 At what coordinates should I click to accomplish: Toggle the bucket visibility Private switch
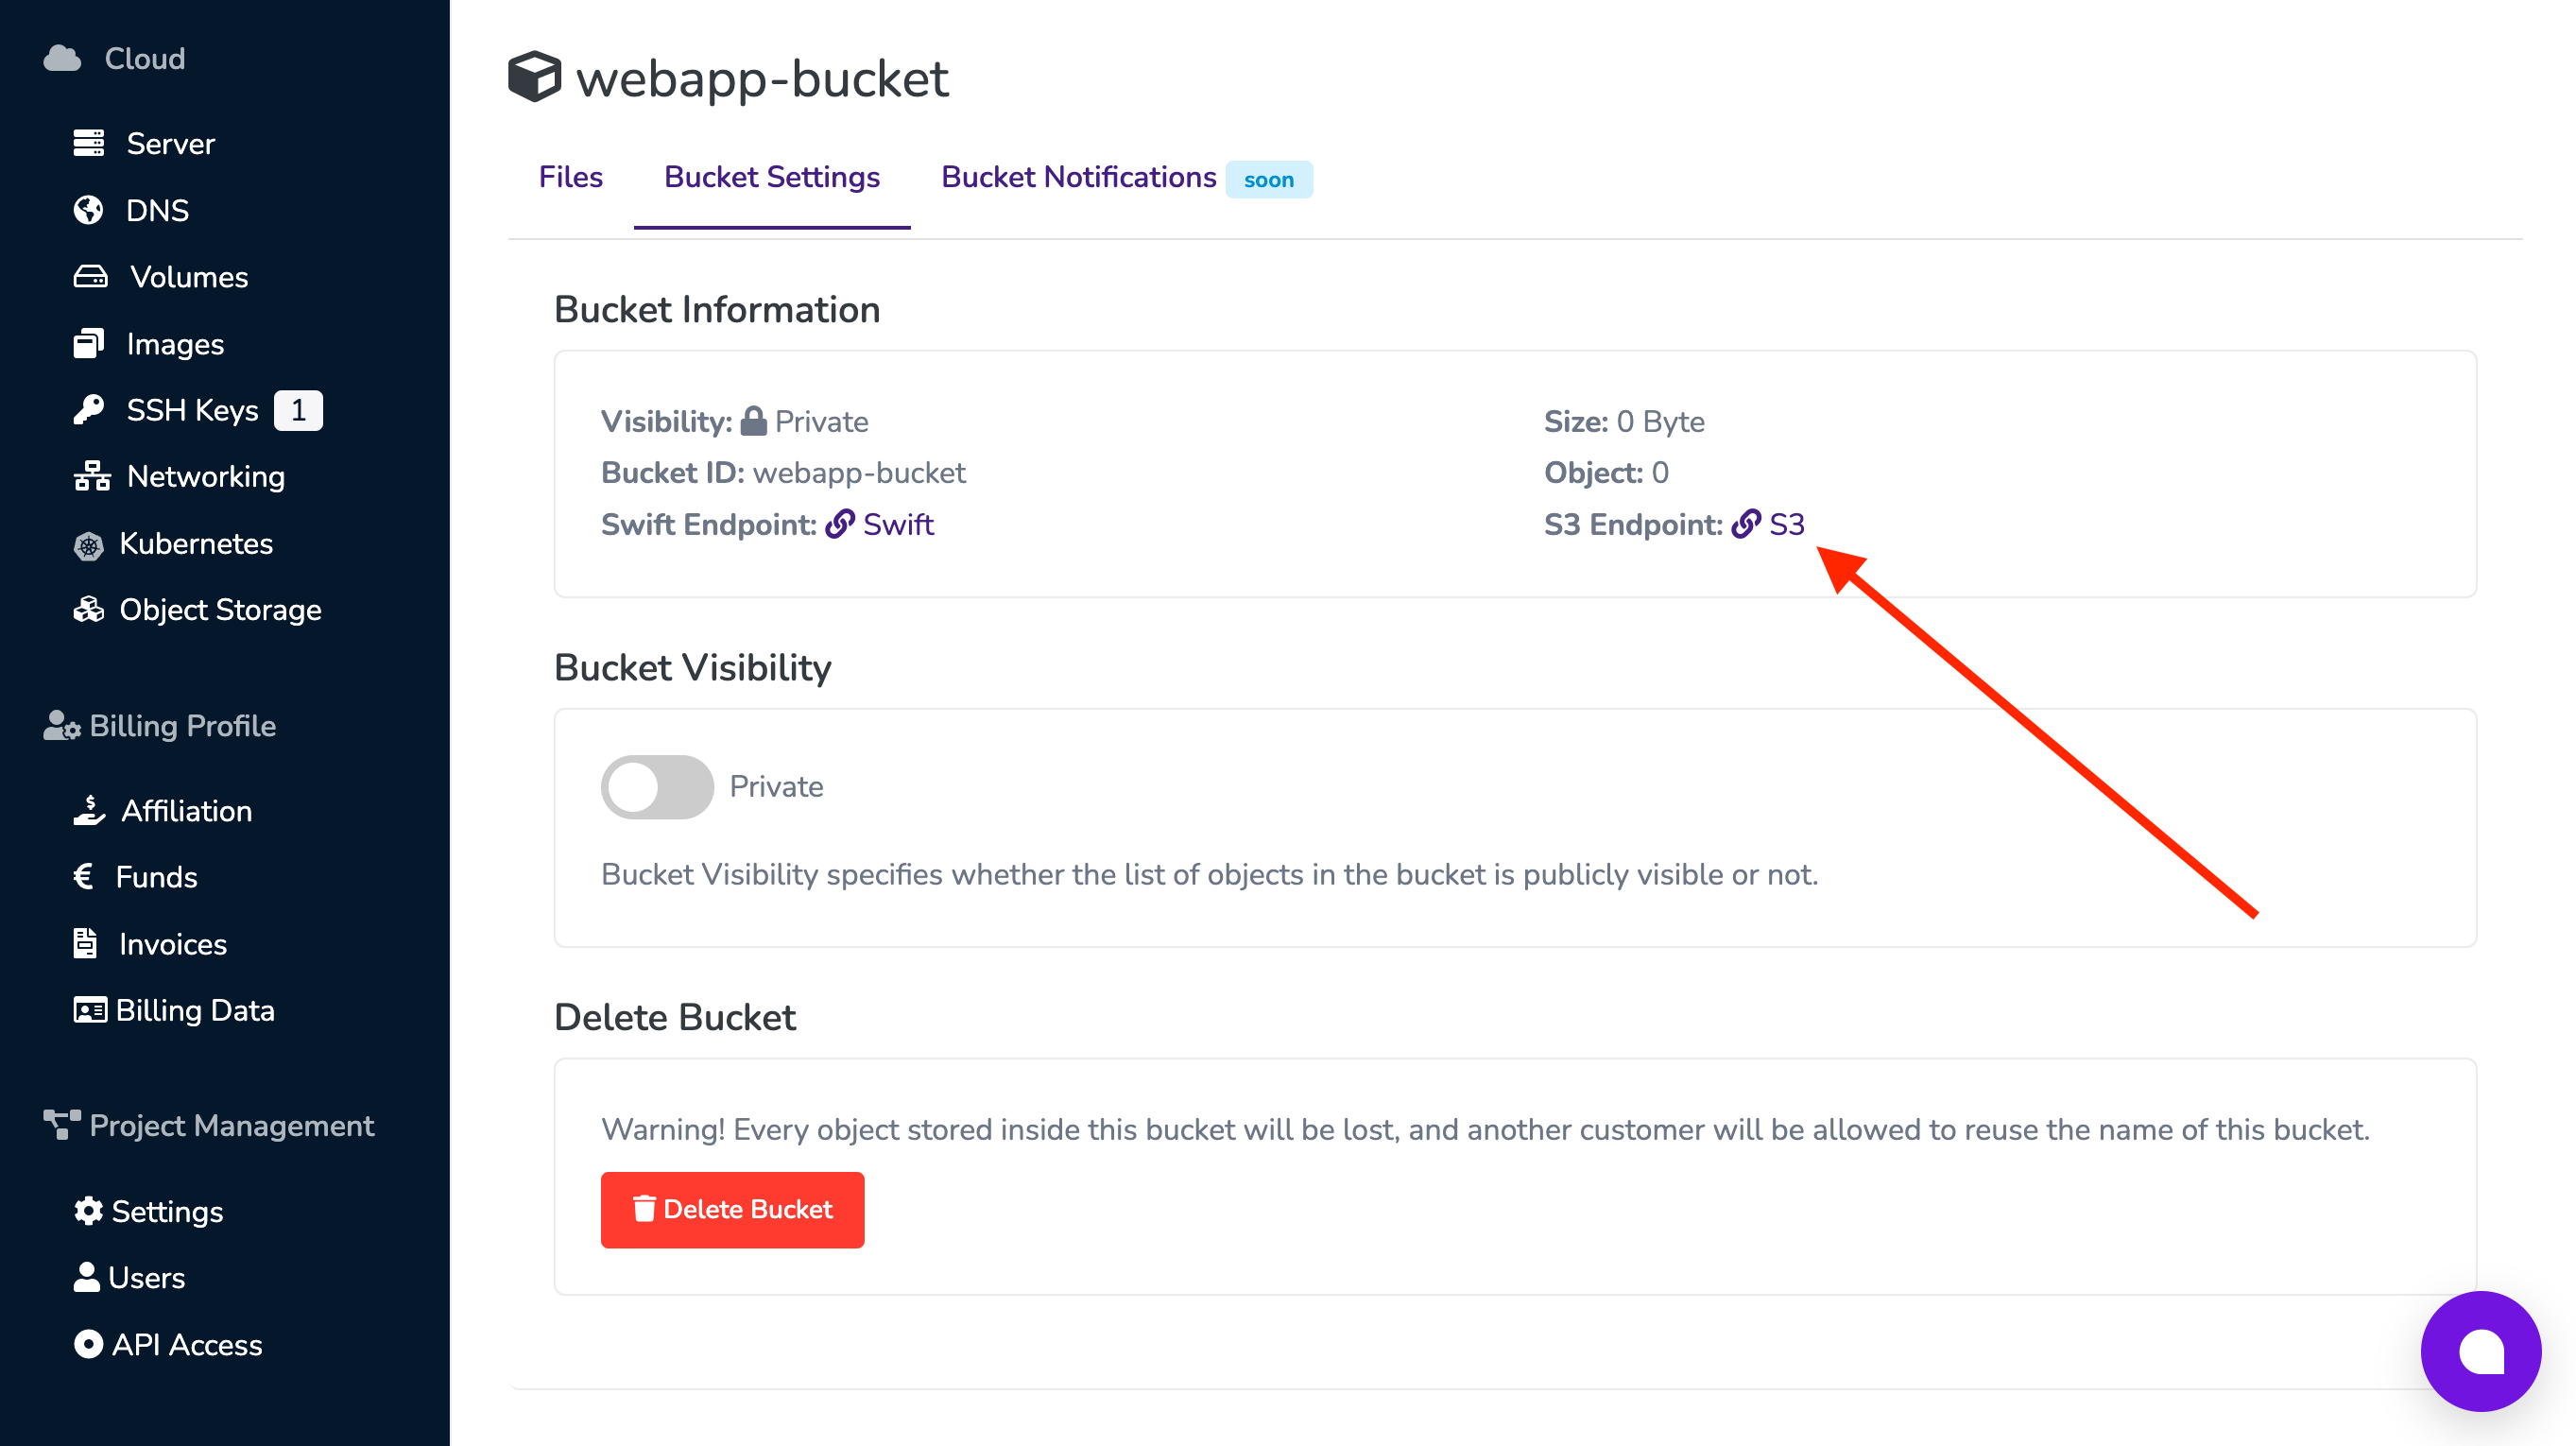pyautogui.click(x=657, y=787)
